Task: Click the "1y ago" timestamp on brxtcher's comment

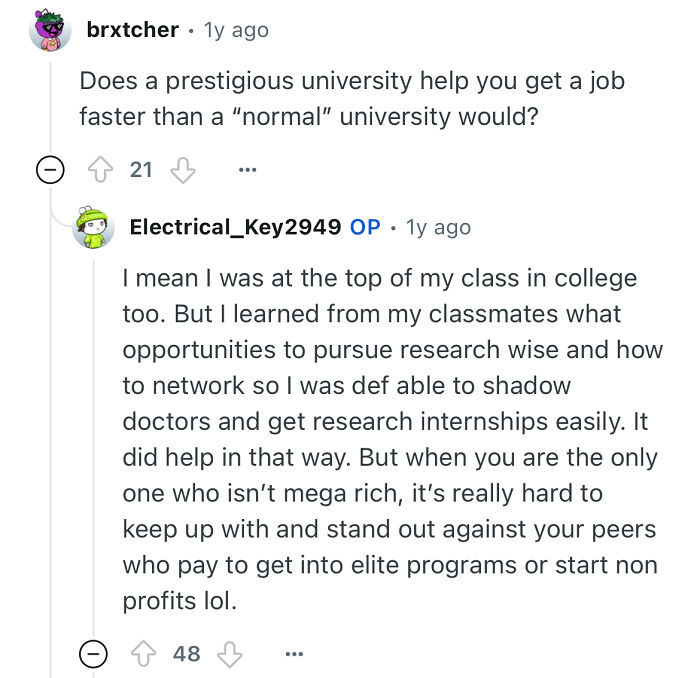Action: click(x=236, y=30)
